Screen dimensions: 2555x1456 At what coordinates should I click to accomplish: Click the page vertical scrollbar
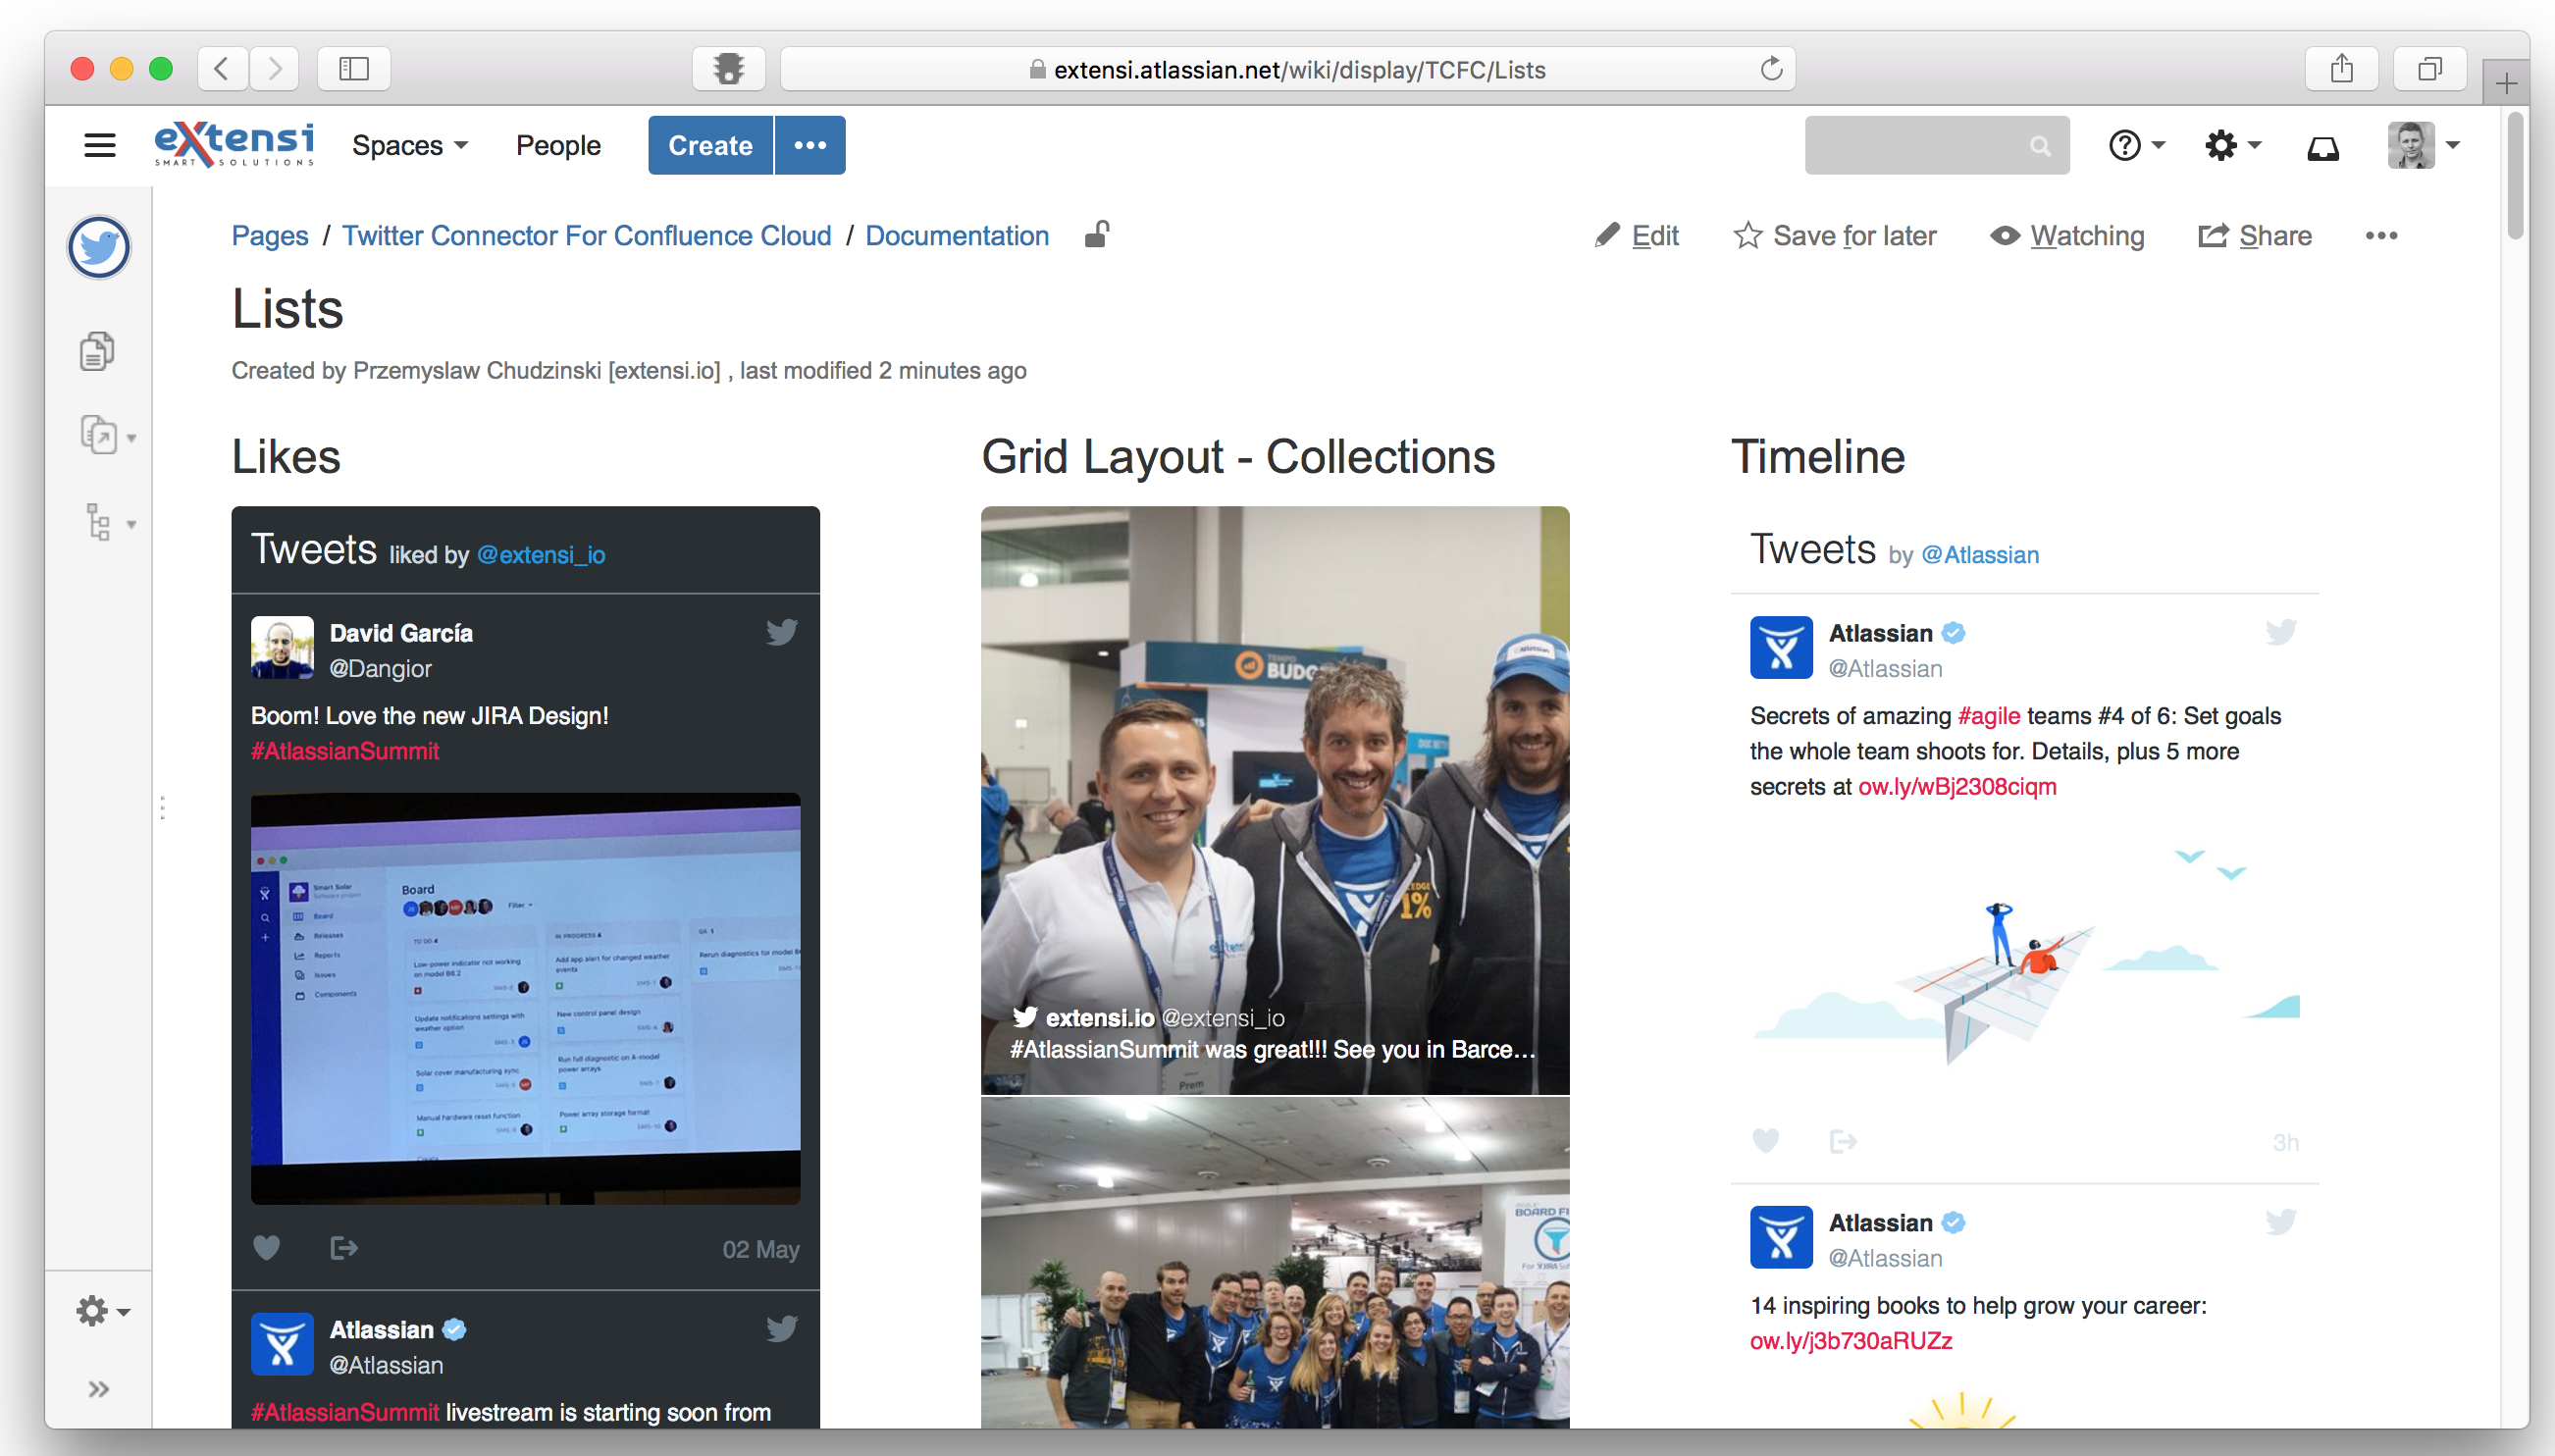[2516, 175]
